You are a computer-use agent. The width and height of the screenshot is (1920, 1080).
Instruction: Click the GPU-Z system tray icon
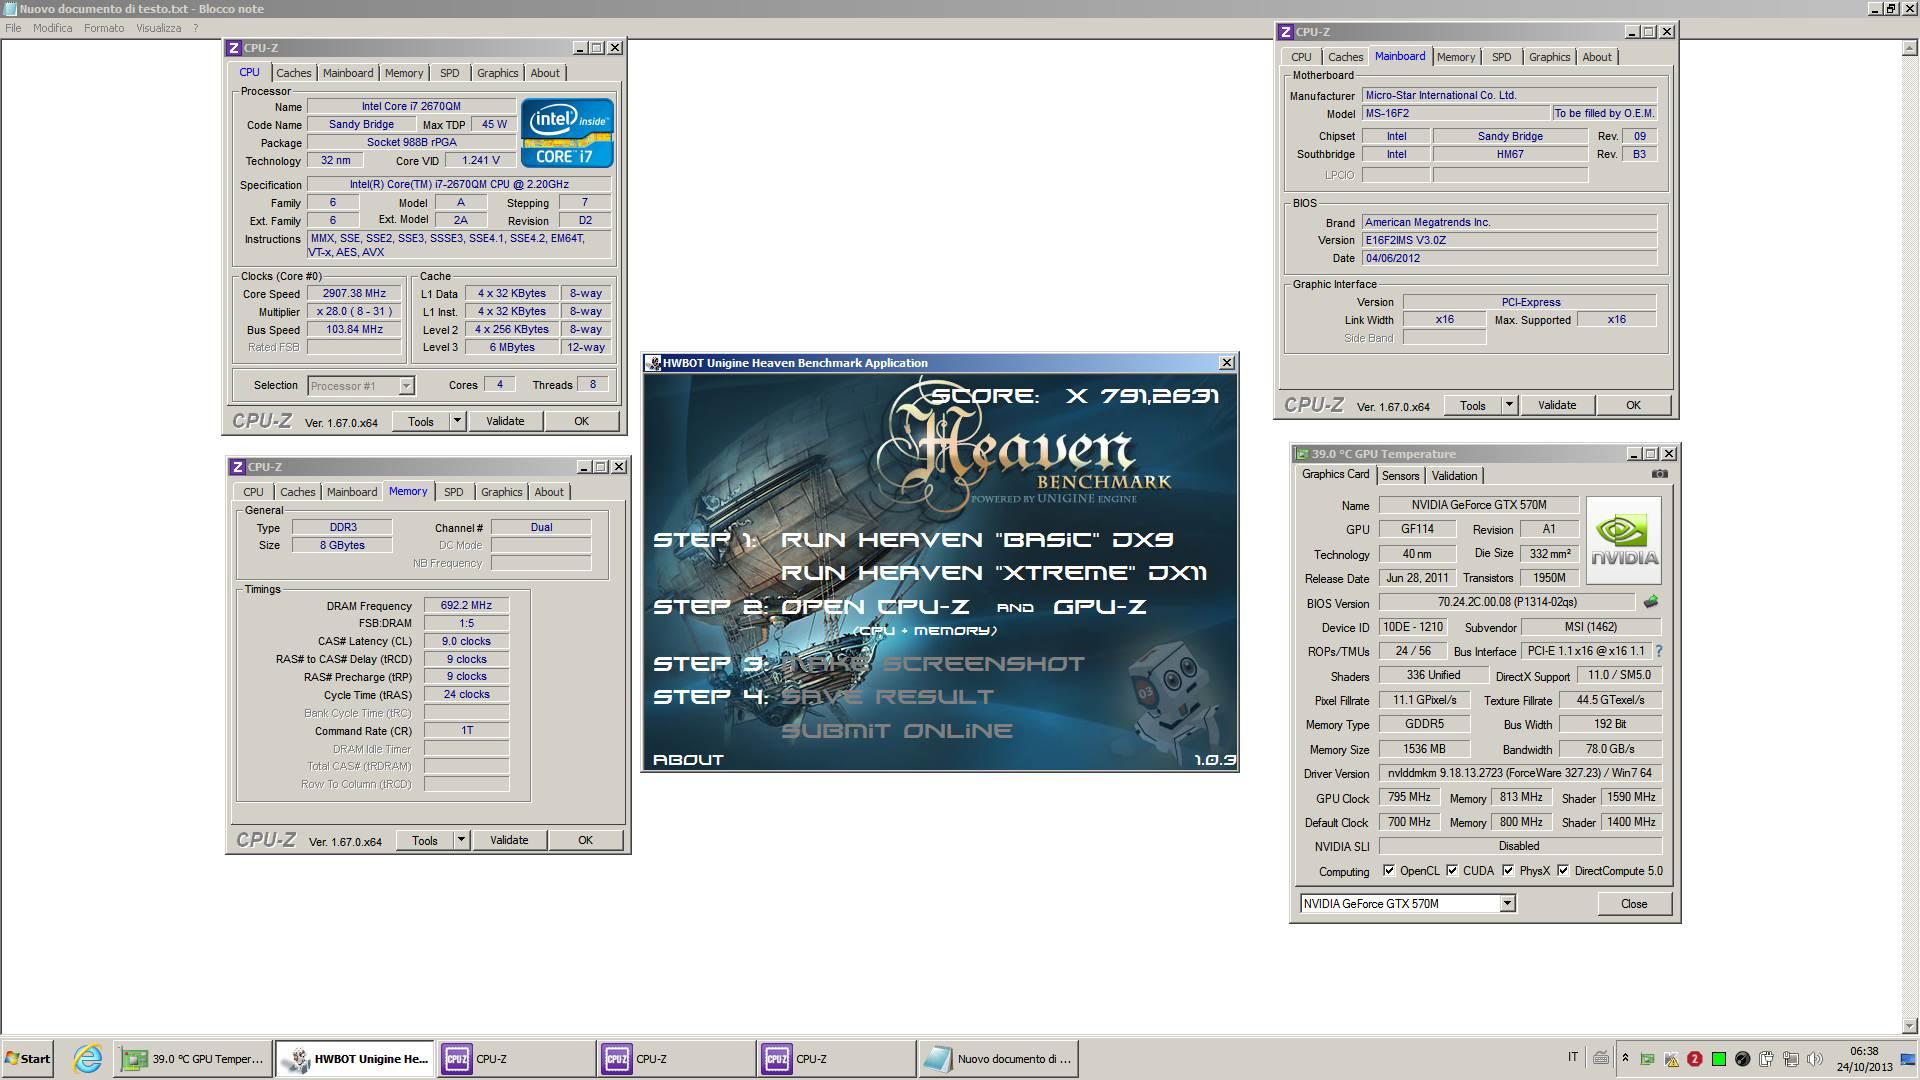coord(1647,1059)
